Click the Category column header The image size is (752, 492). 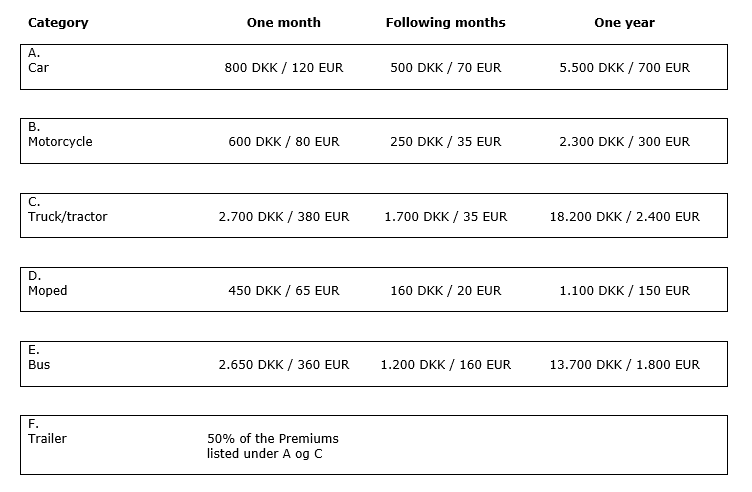[x=58, y=23]
